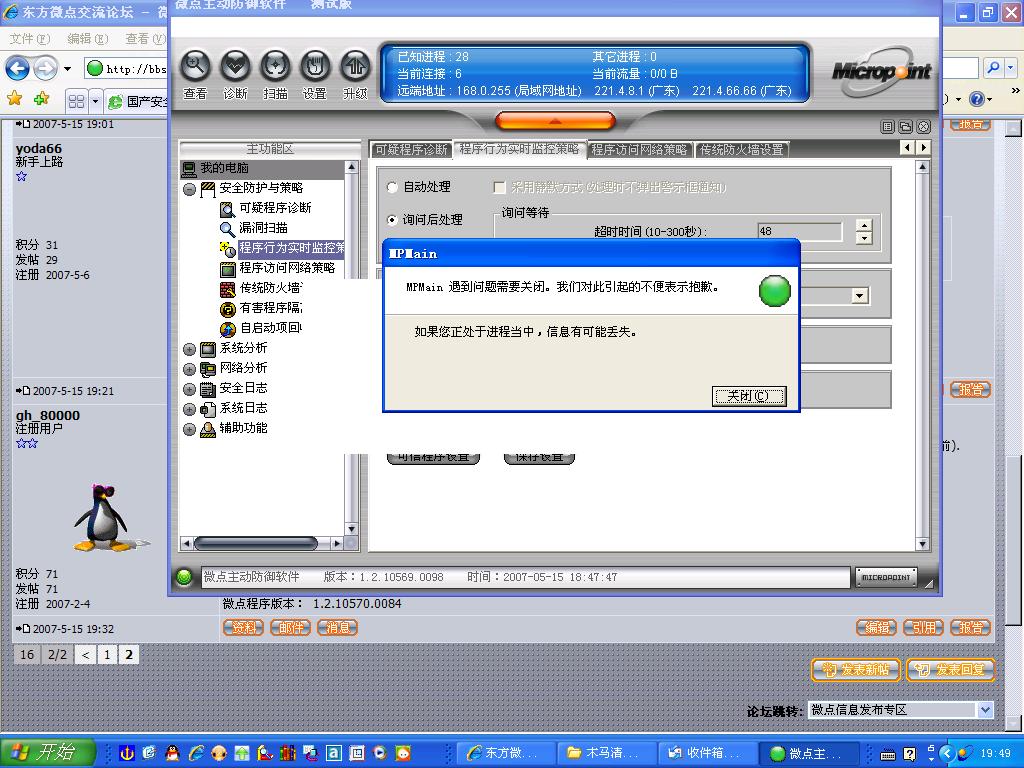Click 关闭(C) in the MPMain error dialog
This screenshot has width=1024, height=768.
748,396
